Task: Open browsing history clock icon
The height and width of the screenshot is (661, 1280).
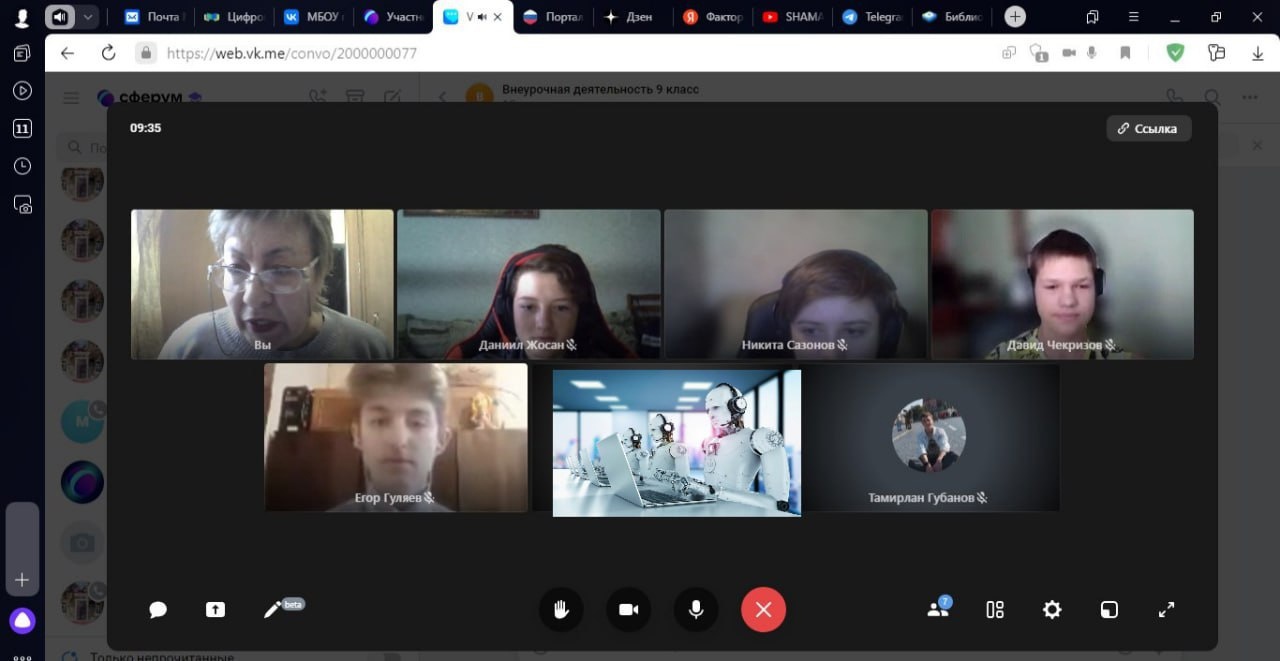Action: click(22, 166)
